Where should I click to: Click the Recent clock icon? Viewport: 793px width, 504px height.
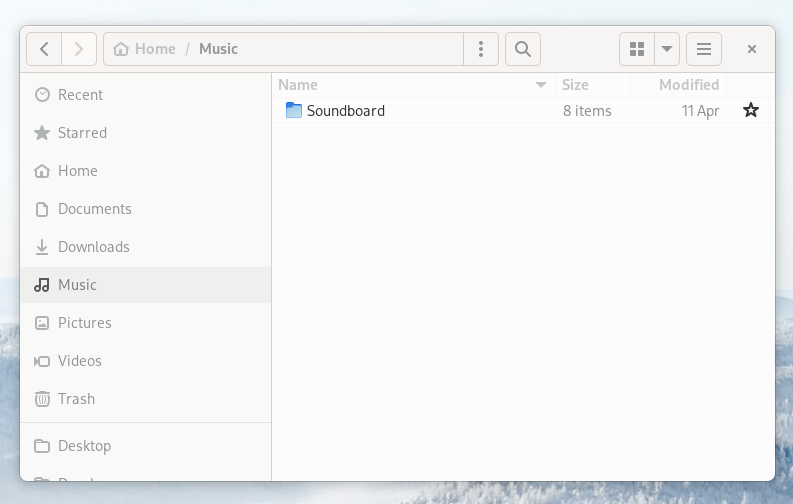point(42,95)
